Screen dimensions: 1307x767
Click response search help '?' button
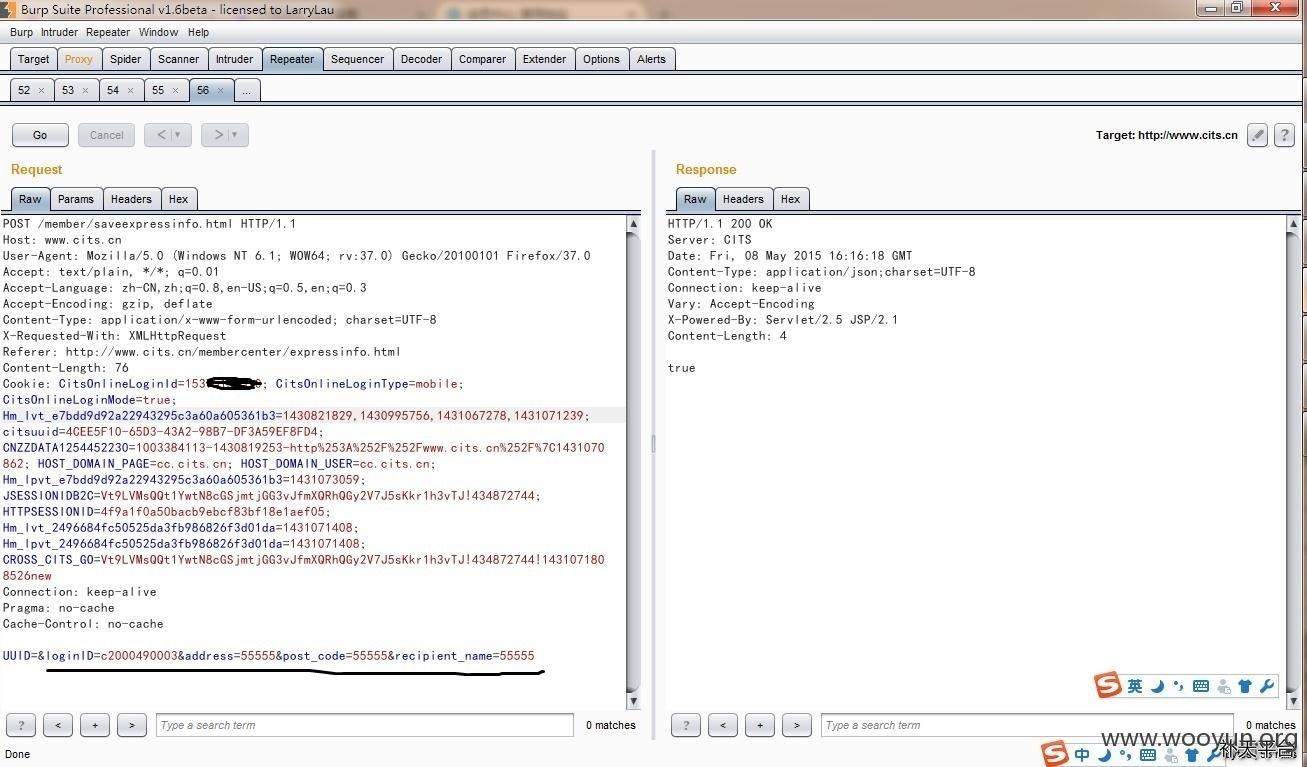point(686,725)
